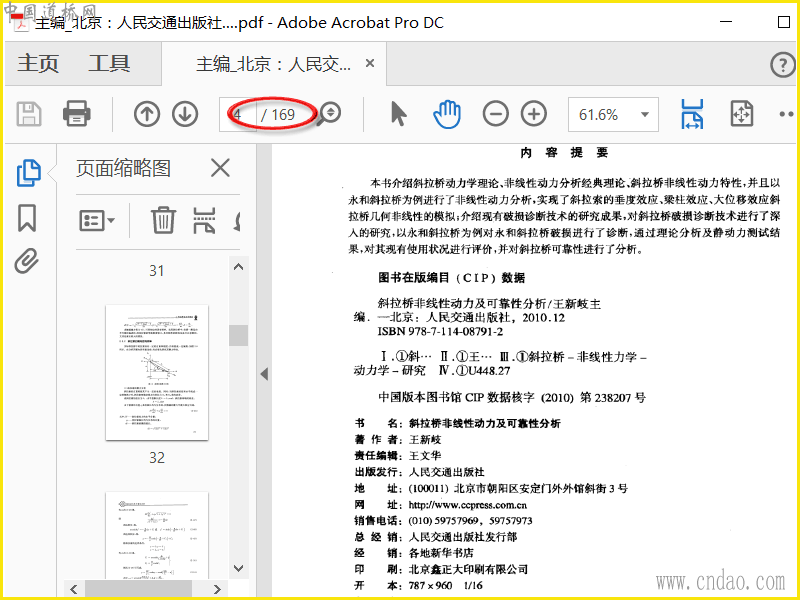800x600 pixels.
Task: Click the print pages icon in thumbnails panel
Action: [x=204, y=220]
